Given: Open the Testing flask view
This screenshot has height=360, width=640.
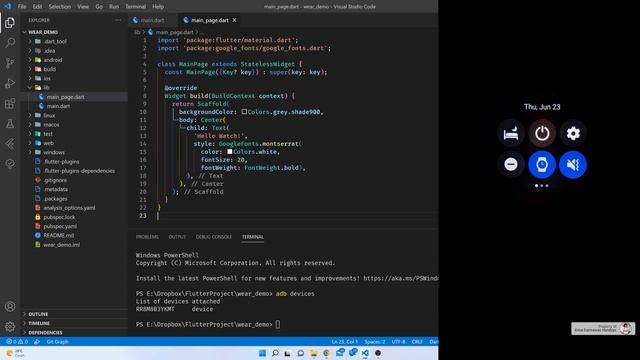Looking at the screenshot, I should click(x=10, y=123).
